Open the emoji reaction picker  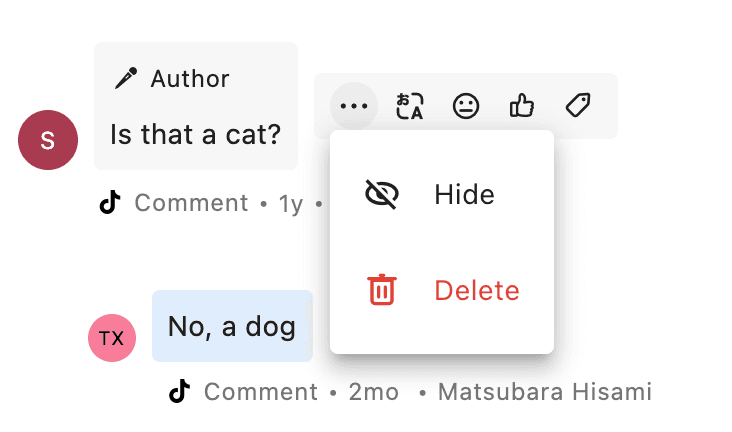point(466,106)
